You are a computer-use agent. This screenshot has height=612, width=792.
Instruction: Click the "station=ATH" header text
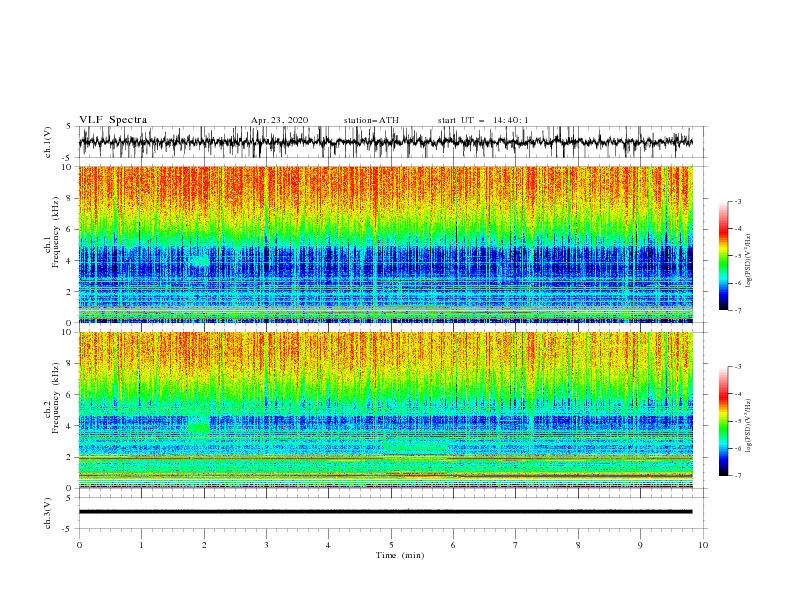point(371,120)
